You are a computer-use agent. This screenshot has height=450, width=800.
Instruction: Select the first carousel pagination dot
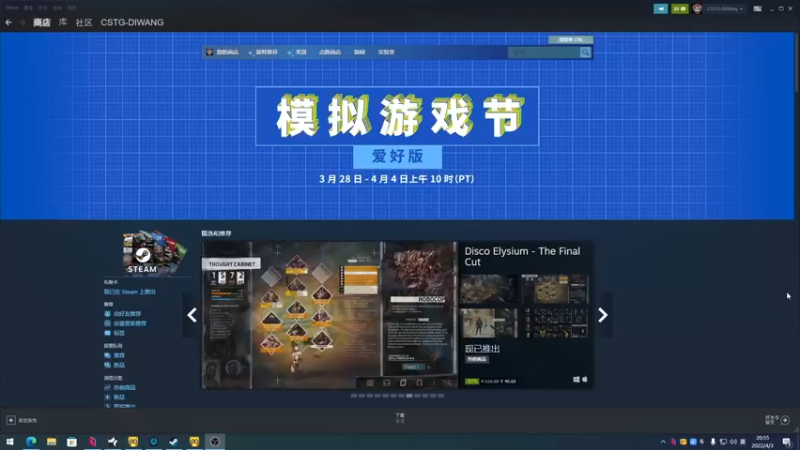[354, 396]
